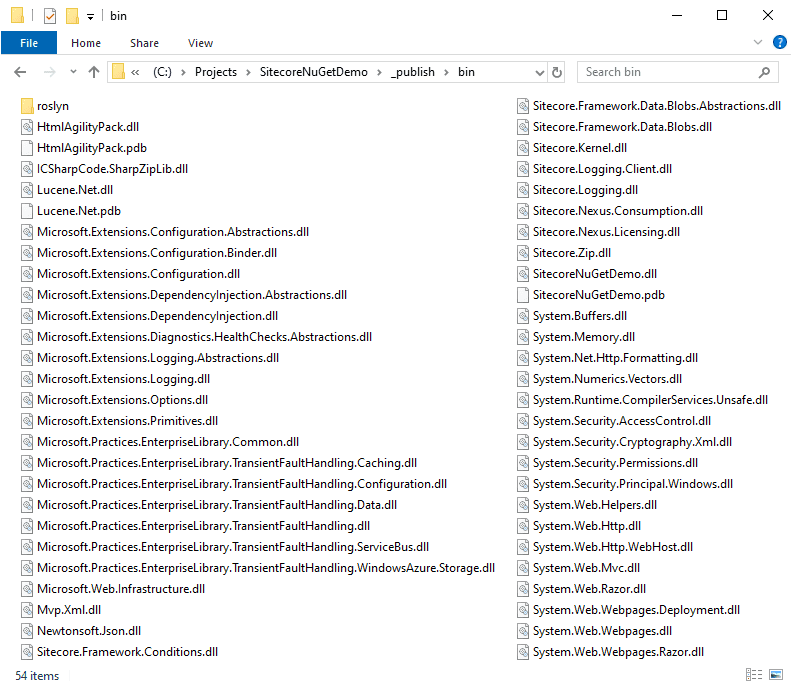Click the Up one level arrow
Screen dimensions: 792x688
tap(94, 72)
